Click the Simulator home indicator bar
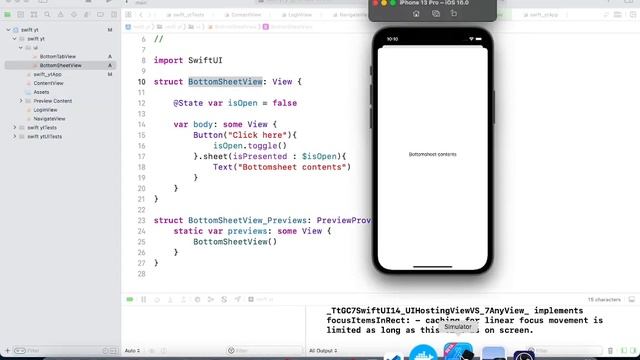The width and height of the screenshot is (640, 360). coord(433,267)
